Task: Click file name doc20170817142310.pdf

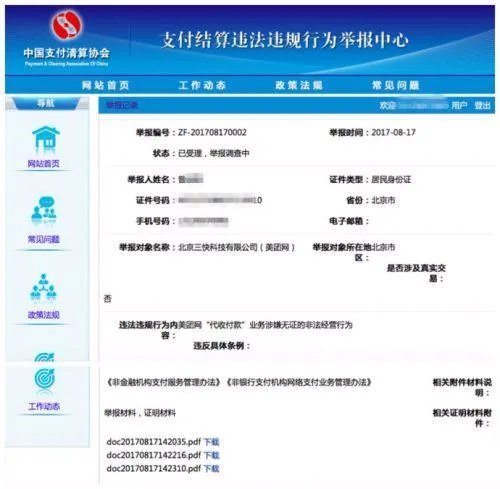Action: pos(154,469)
